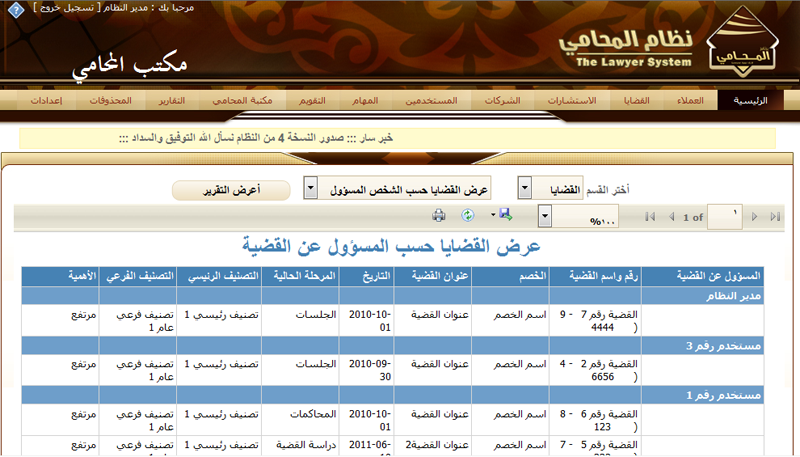
Task: Open the إعدادات settings tab
Action: tap(46, 100)
